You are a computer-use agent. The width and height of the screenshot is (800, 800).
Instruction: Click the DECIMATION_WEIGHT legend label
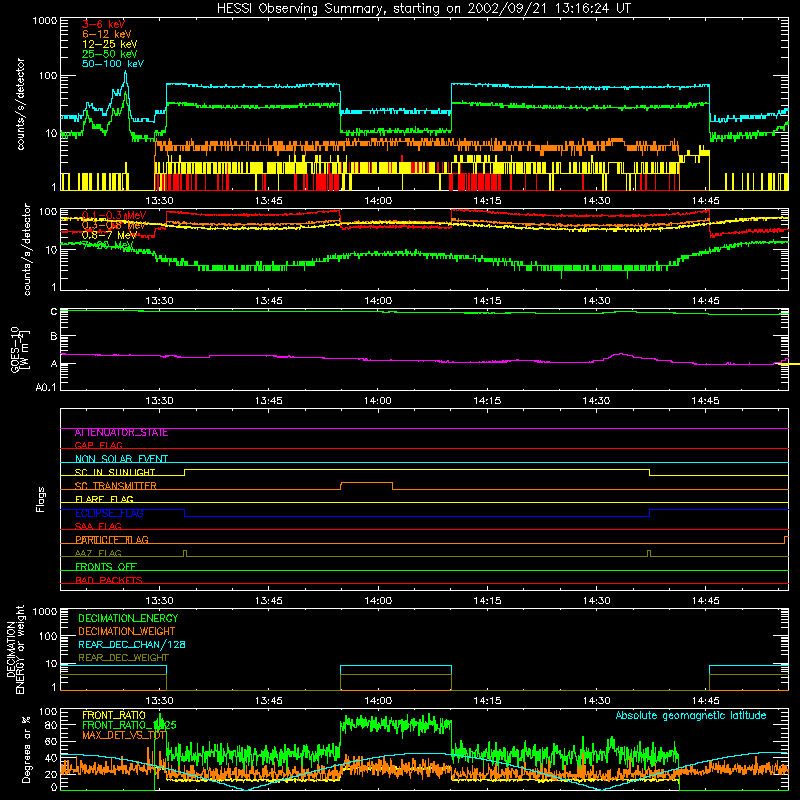pos(127,631)
